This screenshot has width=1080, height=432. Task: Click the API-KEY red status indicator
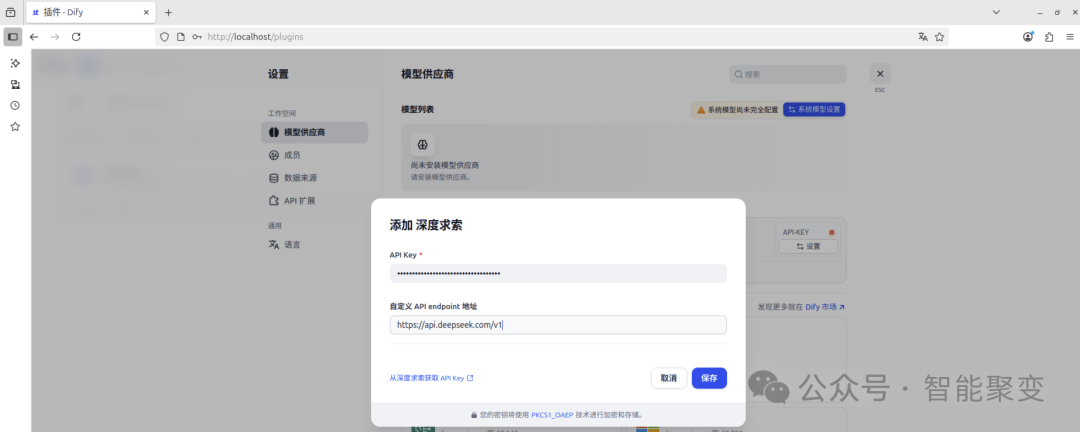point(831,232)
